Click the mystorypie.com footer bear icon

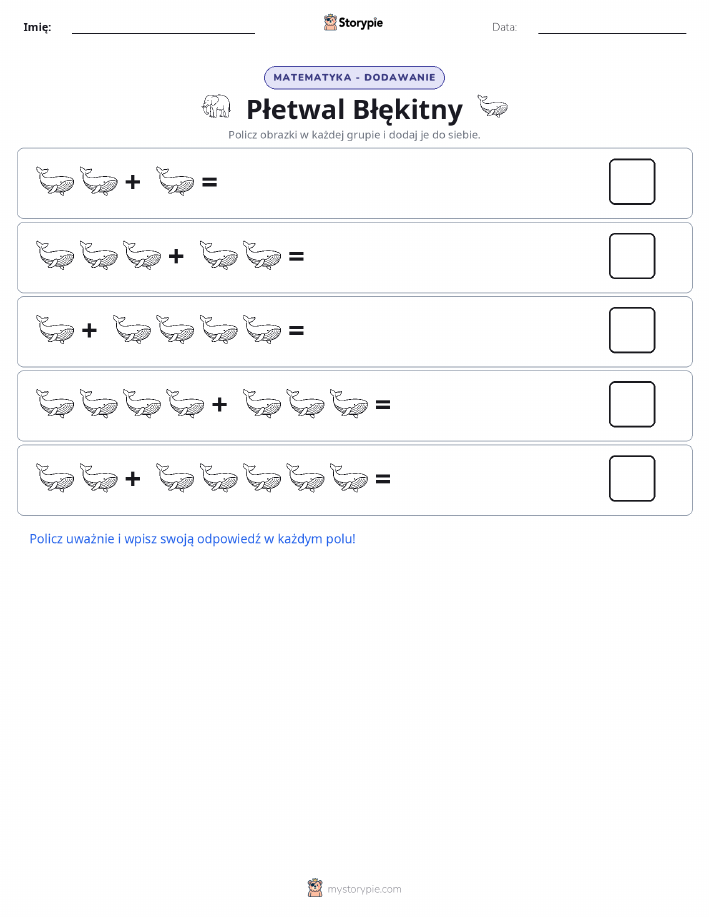(x=315, y=888)
